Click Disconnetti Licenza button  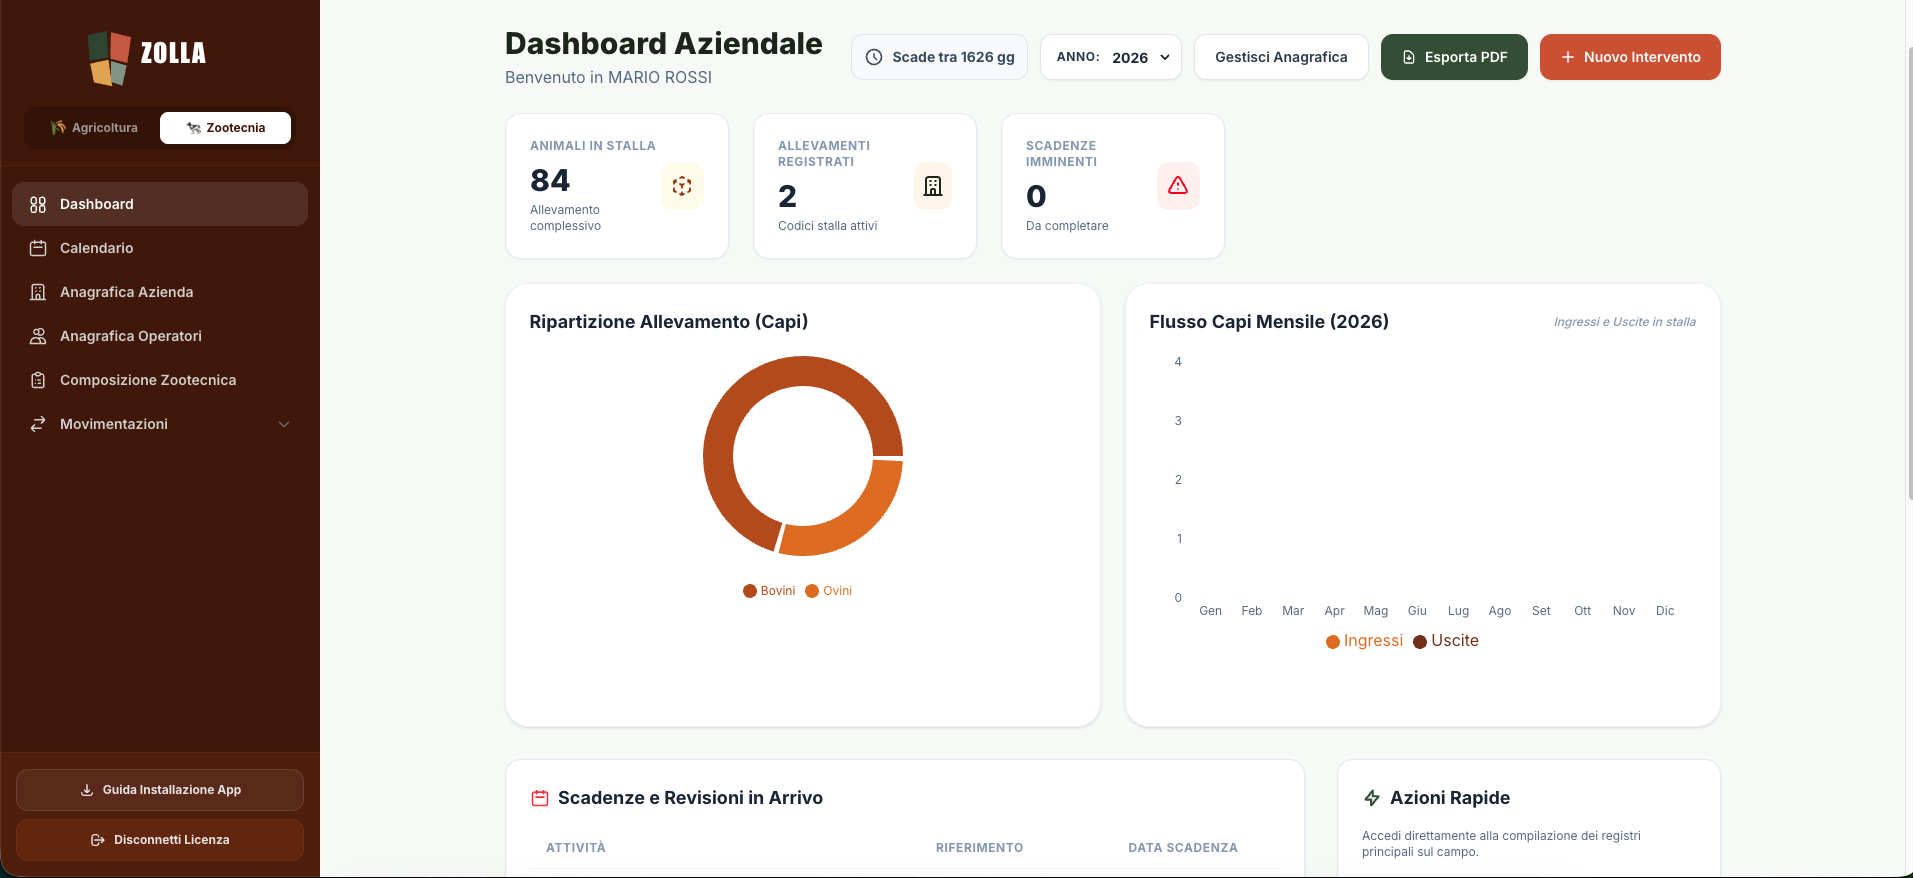coord(160,840)
